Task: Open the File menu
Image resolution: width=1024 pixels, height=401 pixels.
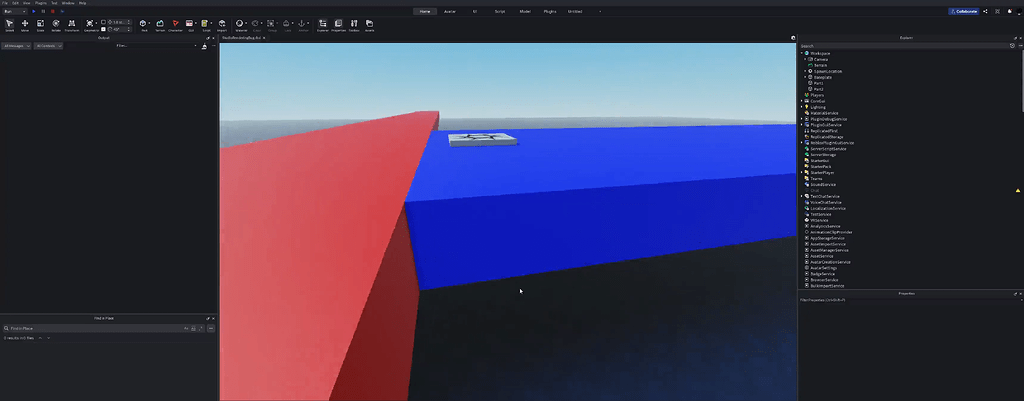Action: point(5,3)
